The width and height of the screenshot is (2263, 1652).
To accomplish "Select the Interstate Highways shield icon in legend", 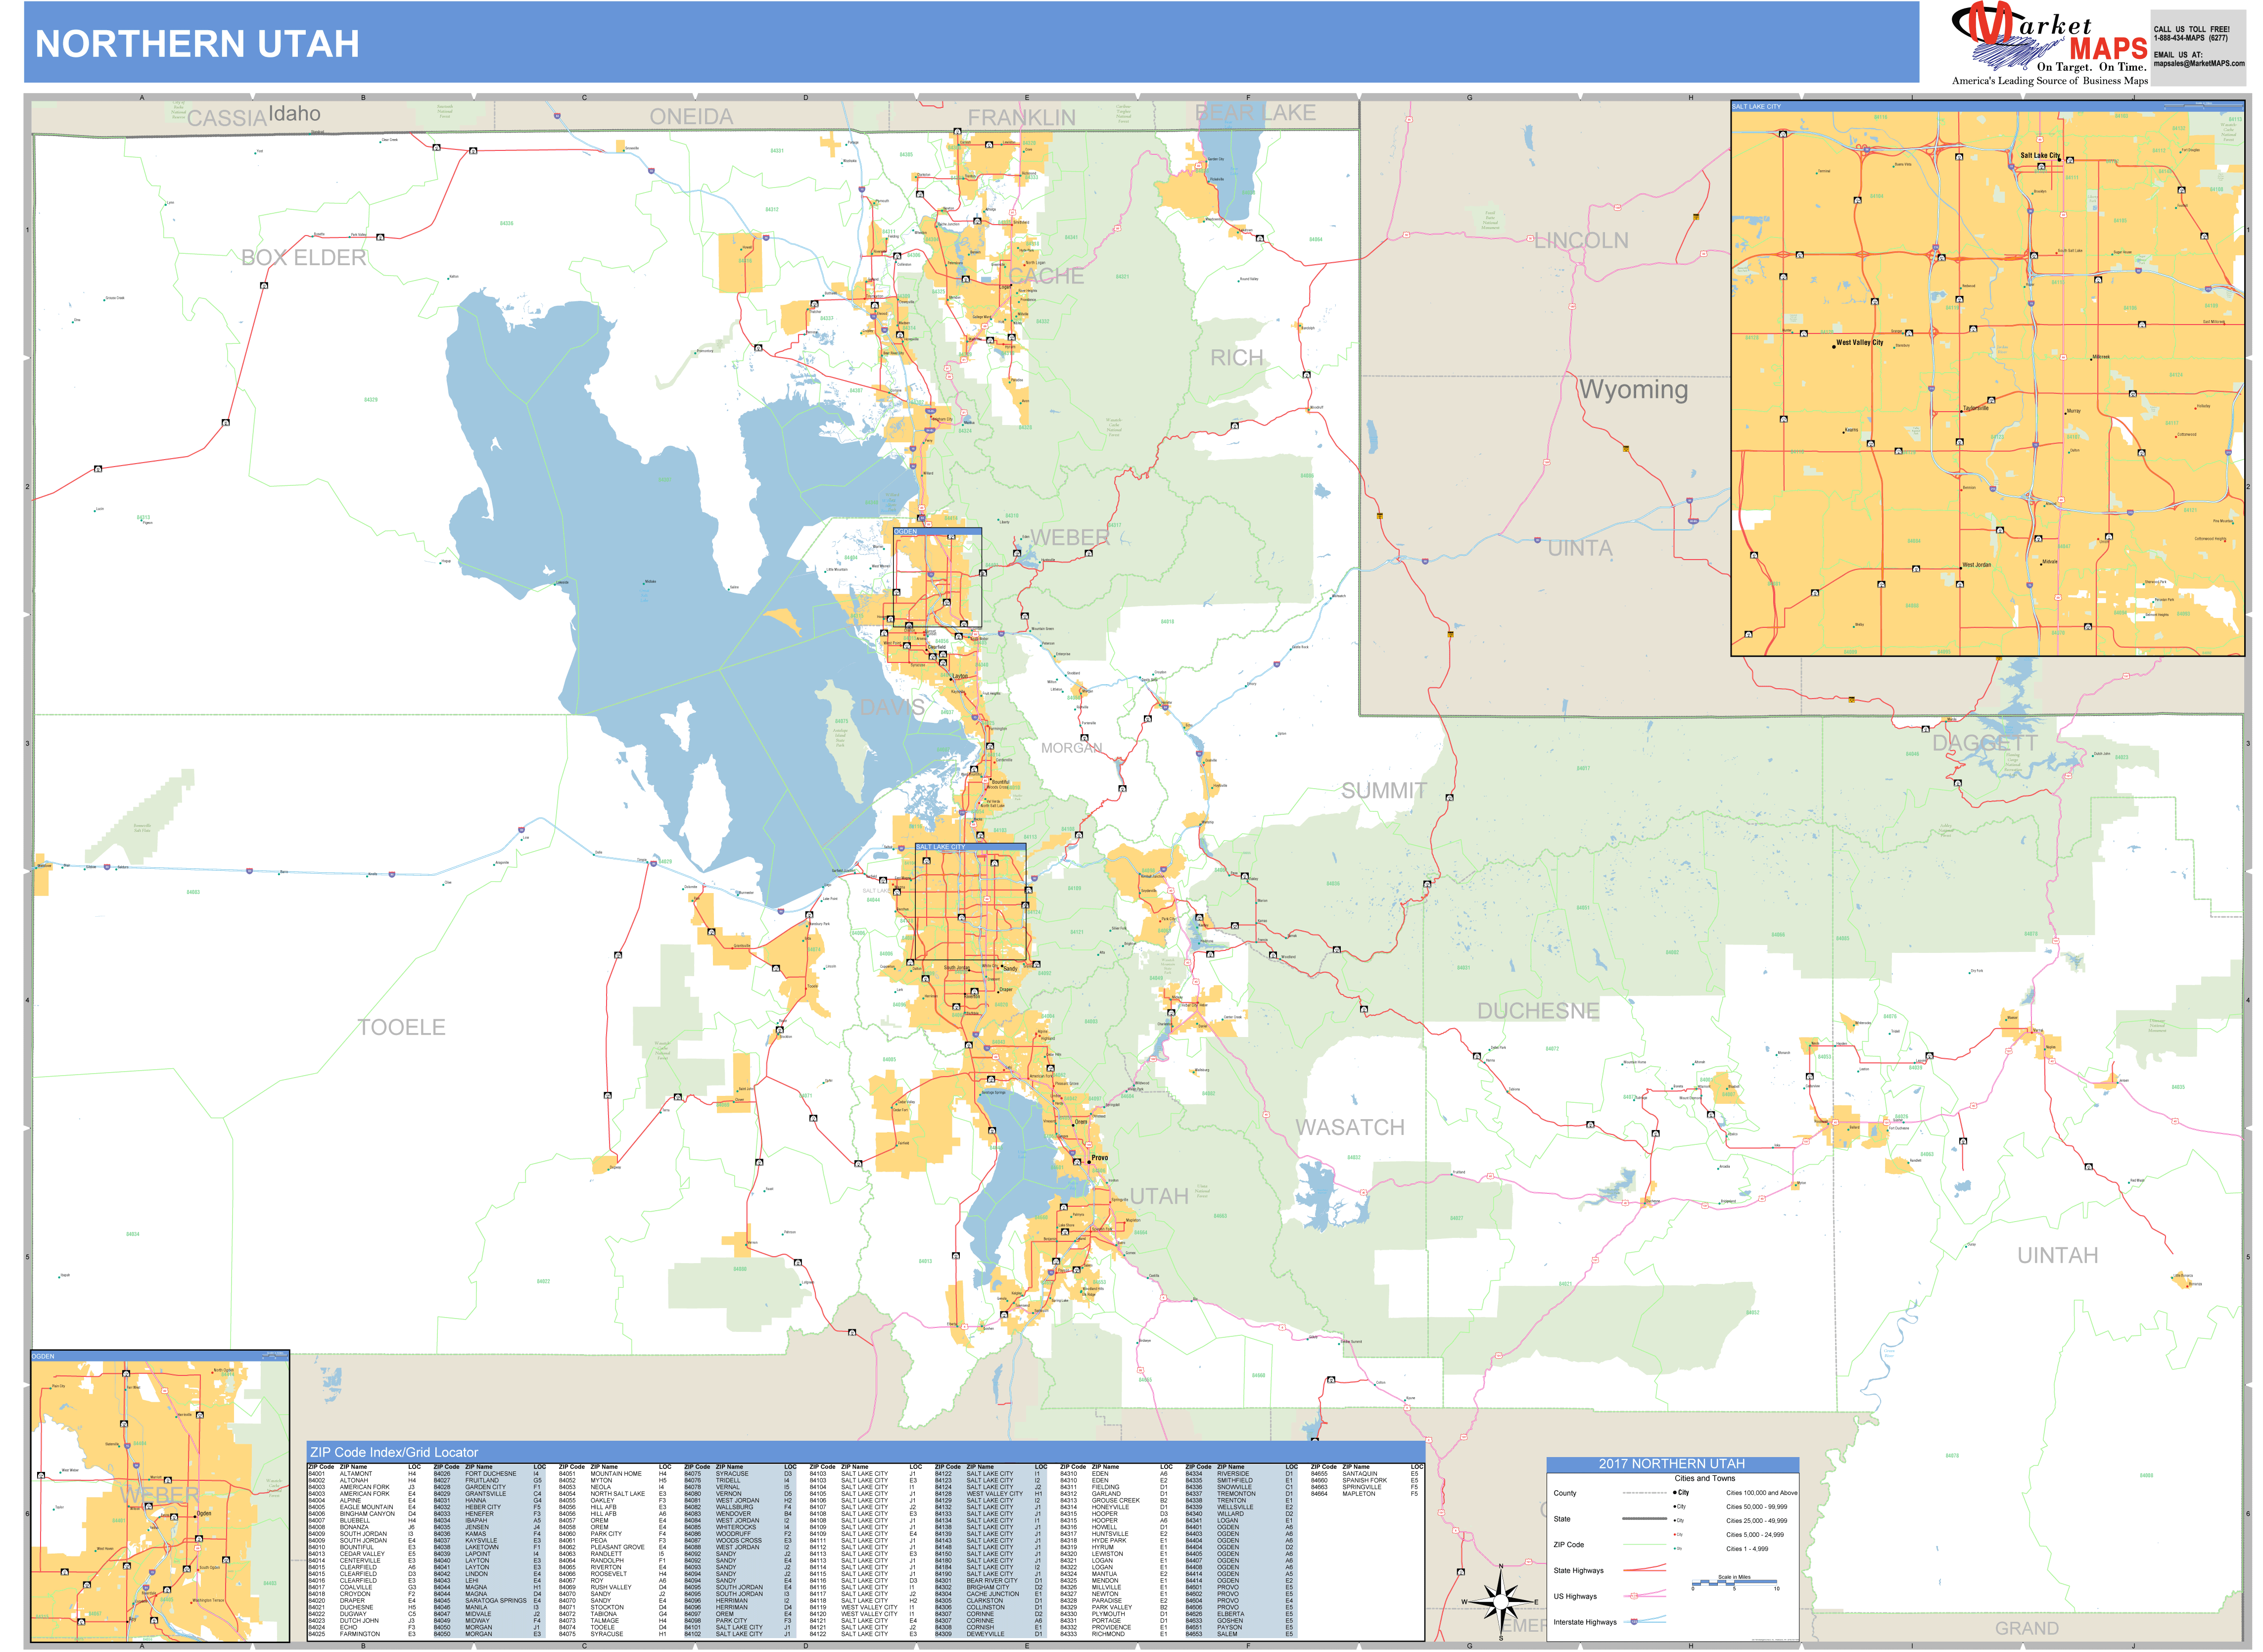I will pyautogui.click(x=1634, y=1622).
